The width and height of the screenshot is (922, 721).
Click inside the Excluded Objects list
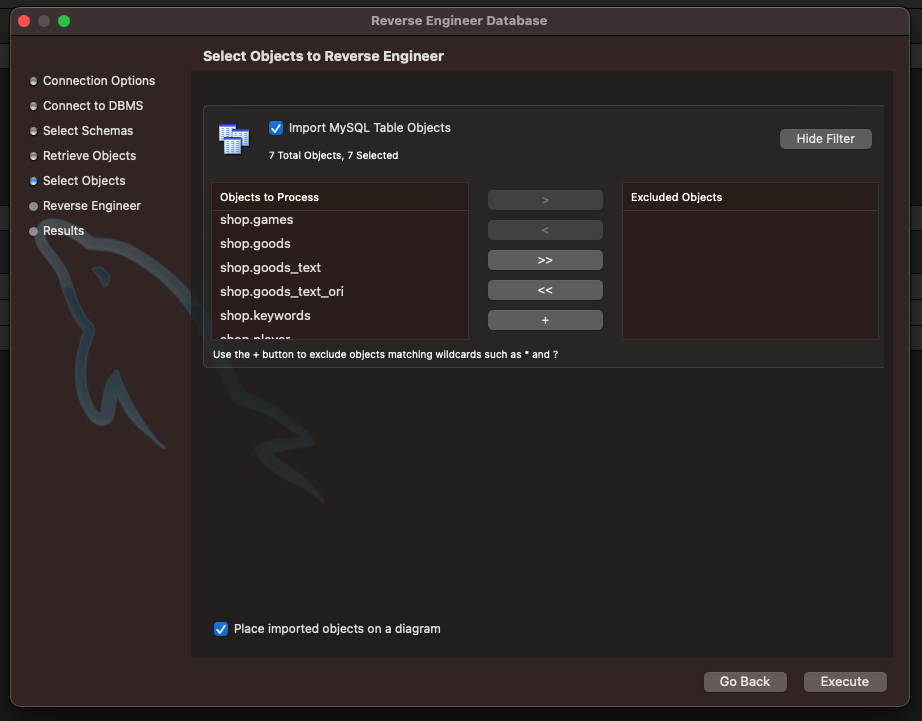tap(750, 275)
